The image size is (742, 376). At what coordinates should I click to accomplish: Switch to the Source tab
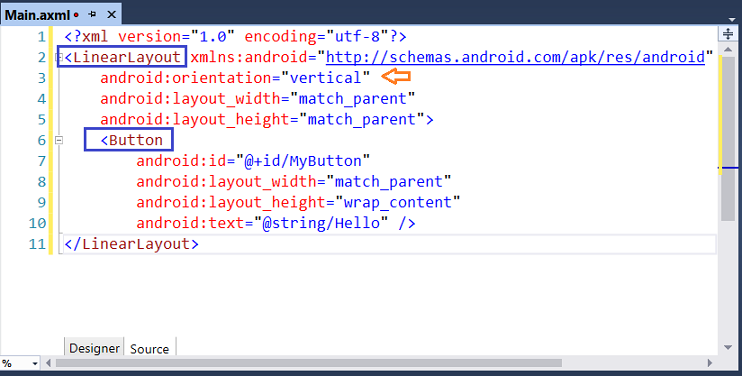pos(150,349)
